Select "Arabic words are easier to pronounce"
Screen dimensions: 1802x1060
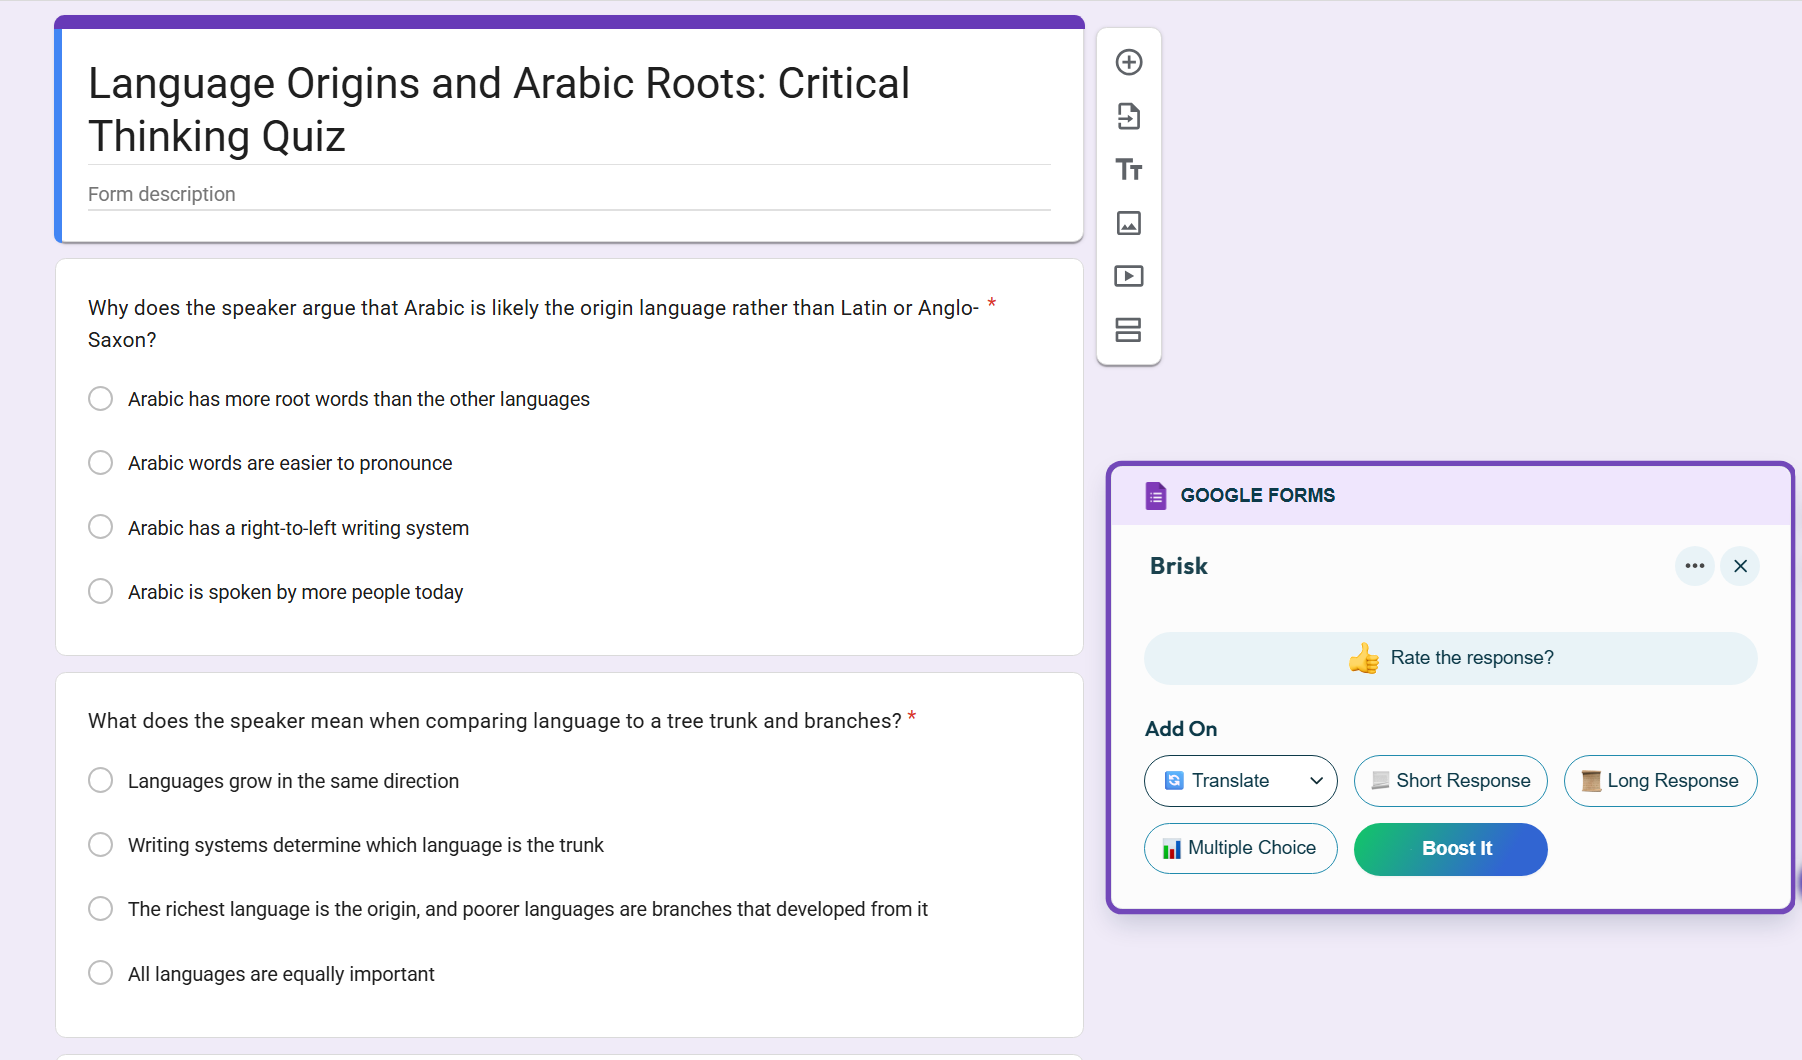pyautogui.click(x=101, y=463)
